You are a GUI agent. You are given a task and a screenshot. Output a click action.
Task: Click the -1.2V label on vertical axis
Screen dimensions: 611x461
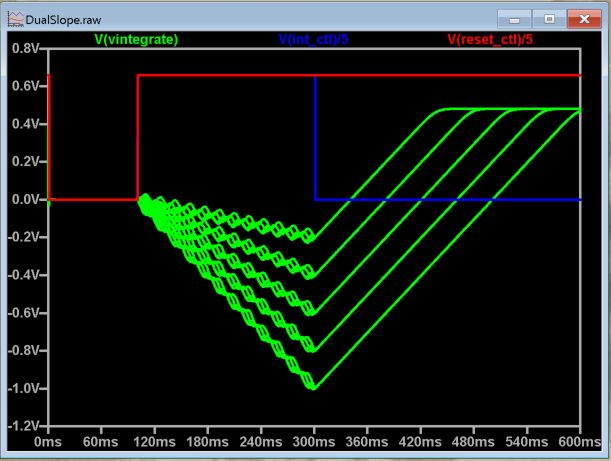point(22,426)
